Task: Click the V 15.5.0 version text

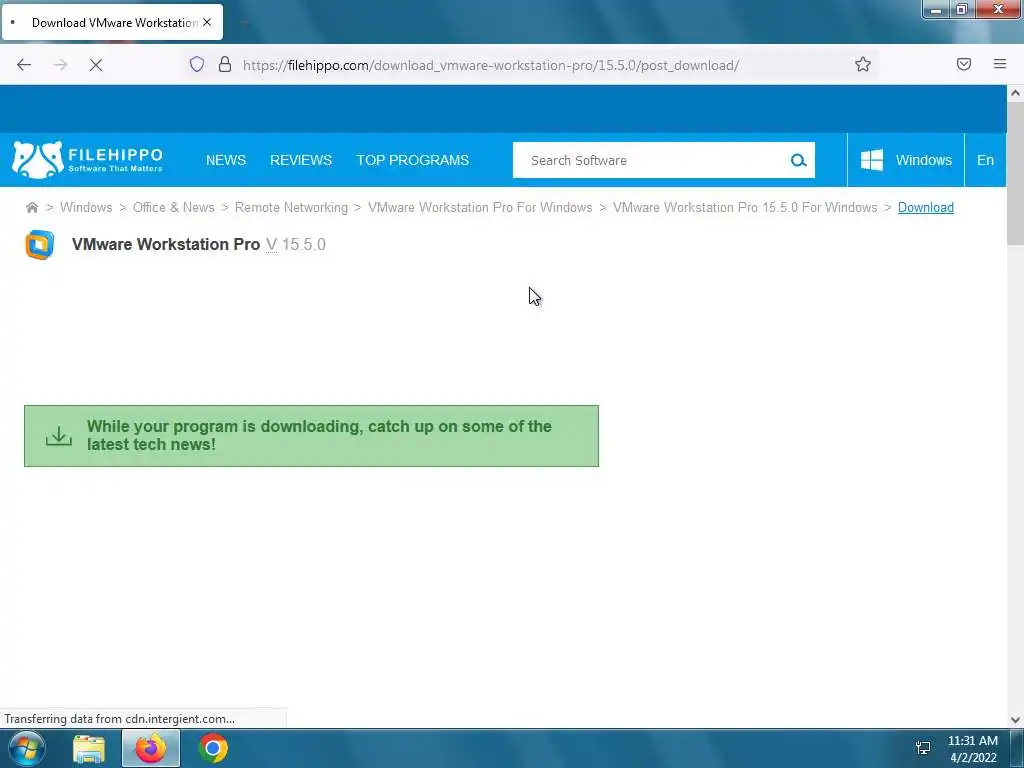Action: pyautogui.click(x=296, y=244)
